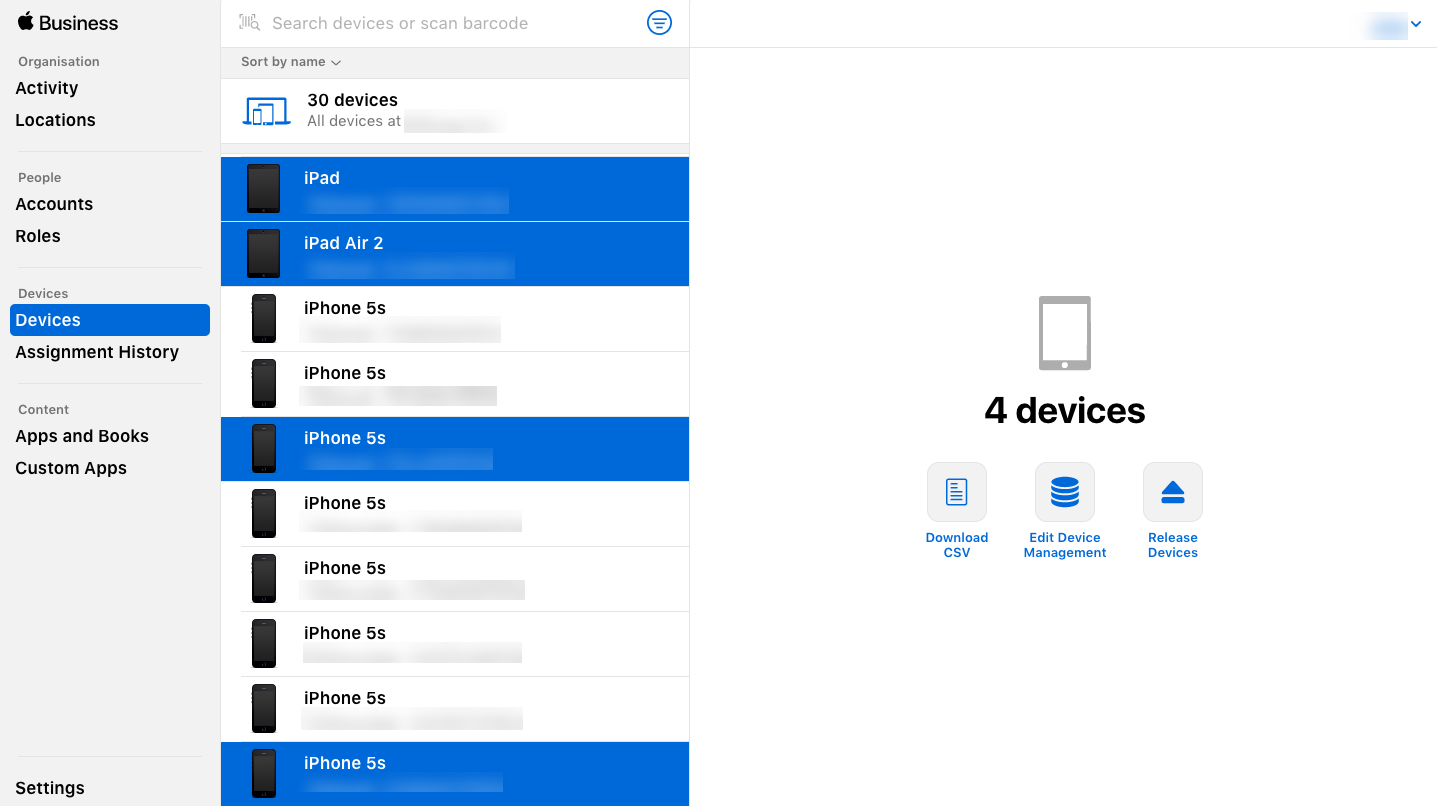Screen dimensions: 1437x806
Task: Go to Custom Apps
Action: tap(71, 468)
